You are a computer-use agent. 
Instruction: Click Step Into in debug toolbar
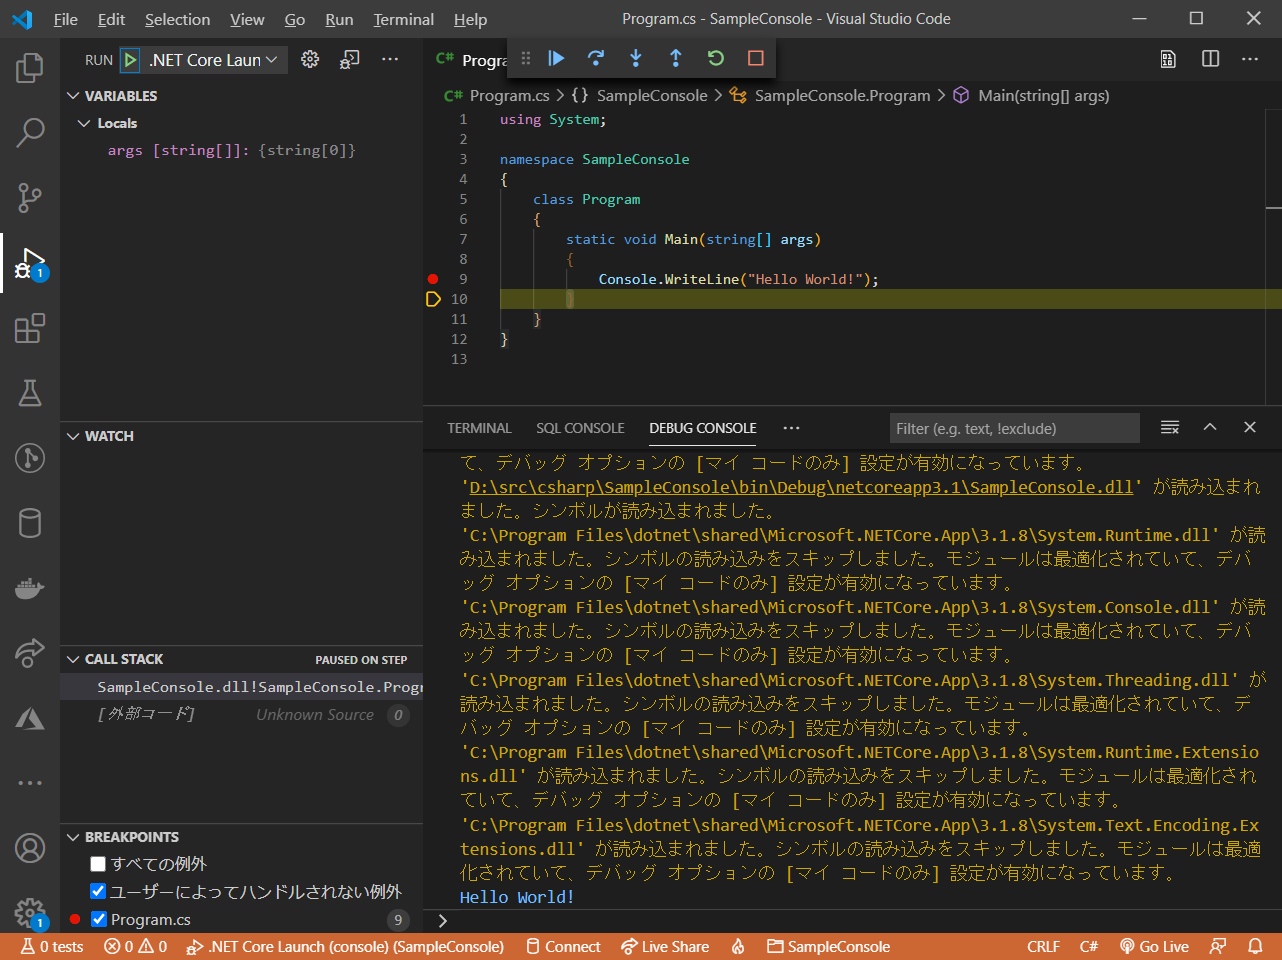pos(636,58)
